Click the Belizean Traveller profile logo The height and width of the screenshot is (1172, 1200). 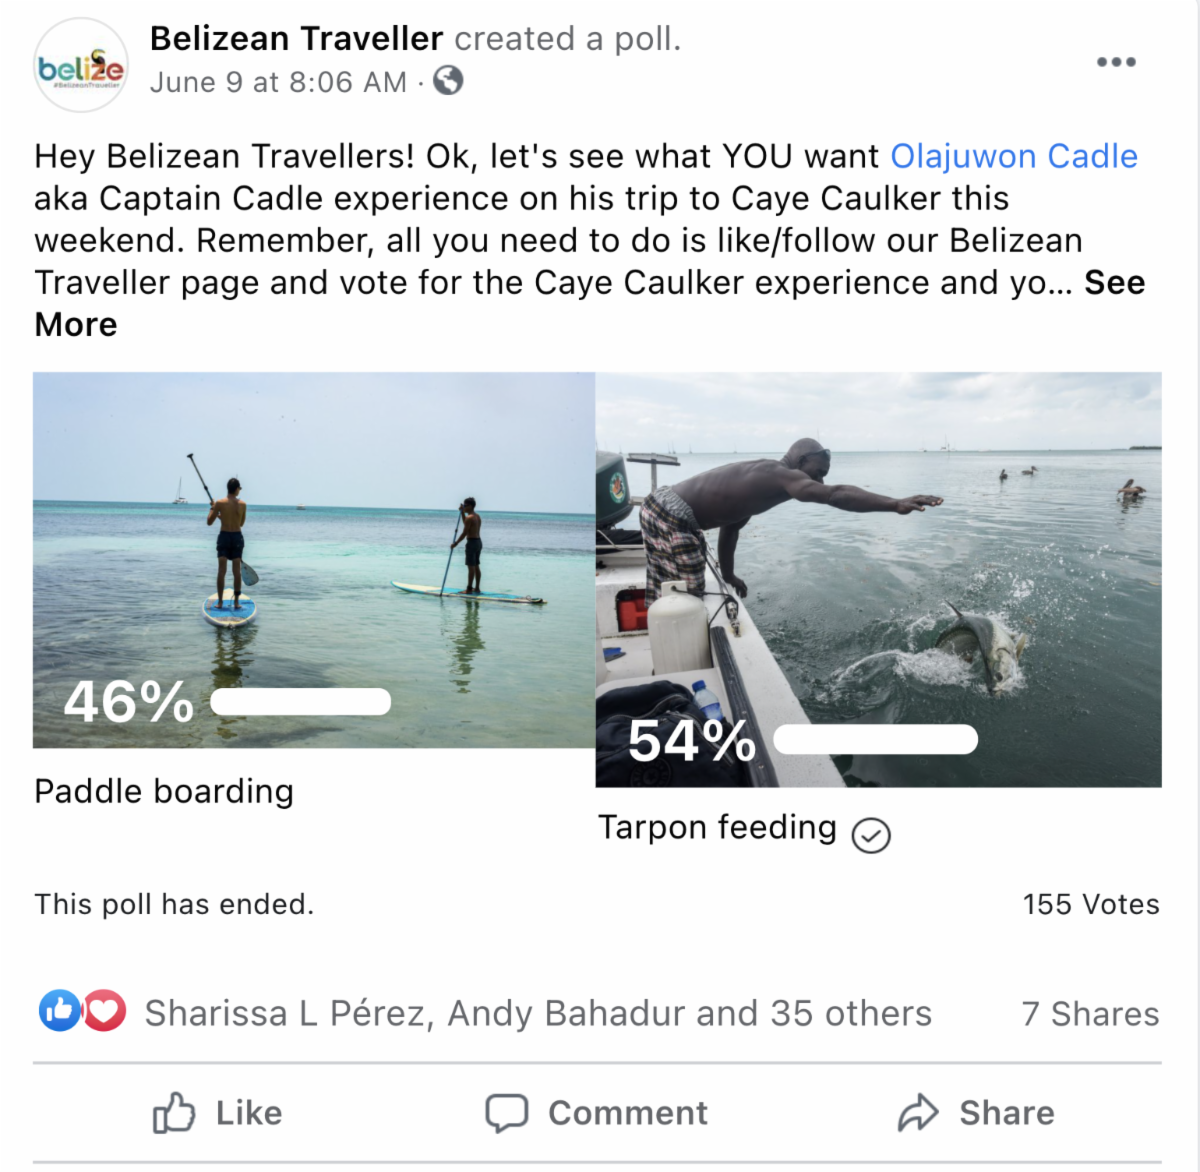[x=81, y=66]
